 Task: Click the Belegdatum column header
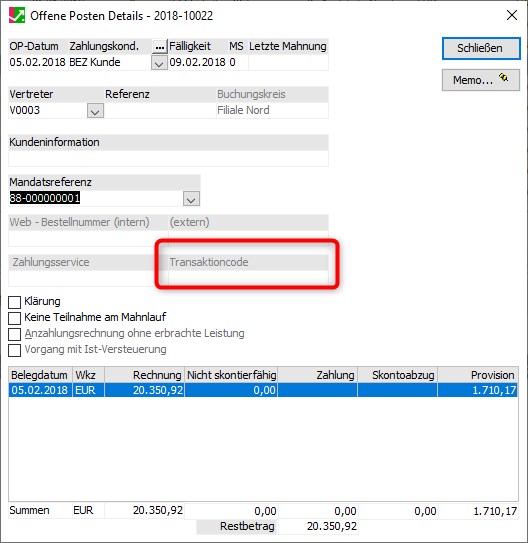[41, 375]
